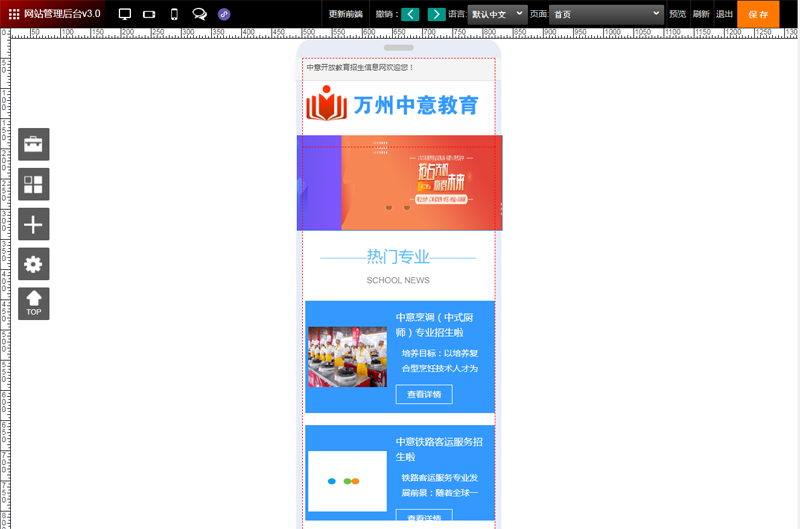Click the 刷新 refresh link
The image size is (800, 529).
click(701, 14)
